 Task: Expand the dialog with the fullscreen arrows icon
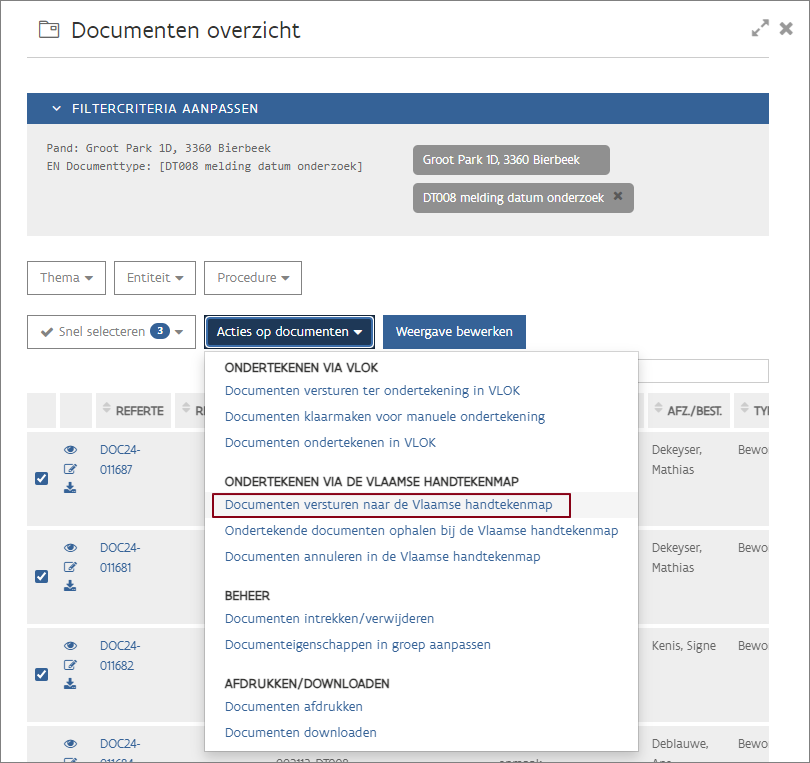(x=760, y=29)
